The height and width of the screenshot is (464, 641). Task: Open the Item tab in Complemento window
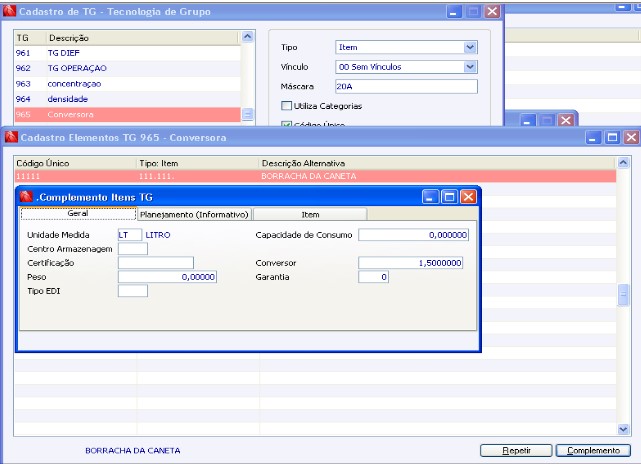[310, 214]
